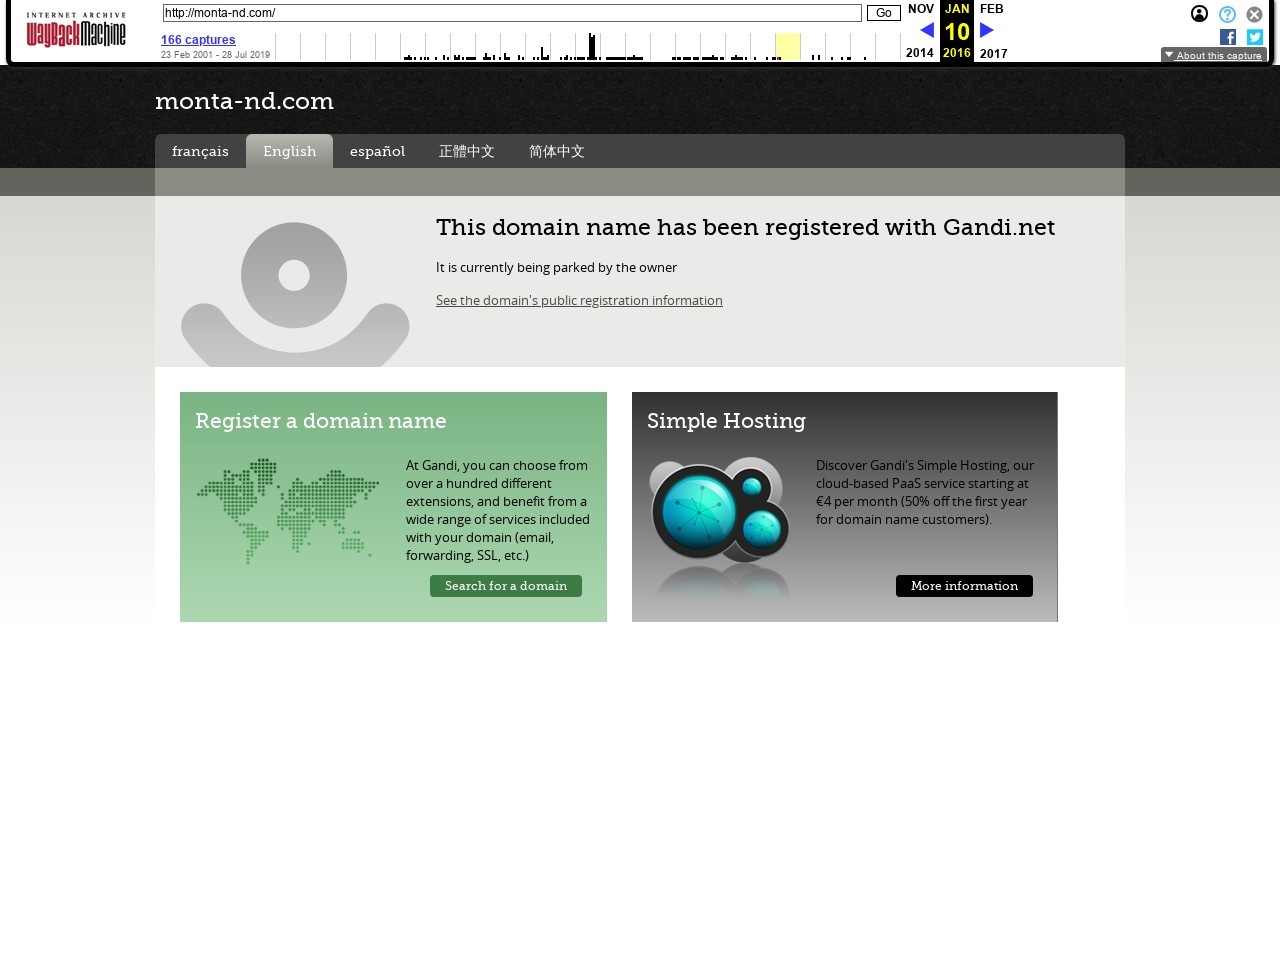Click the URL address field

(x=511, y=13)
